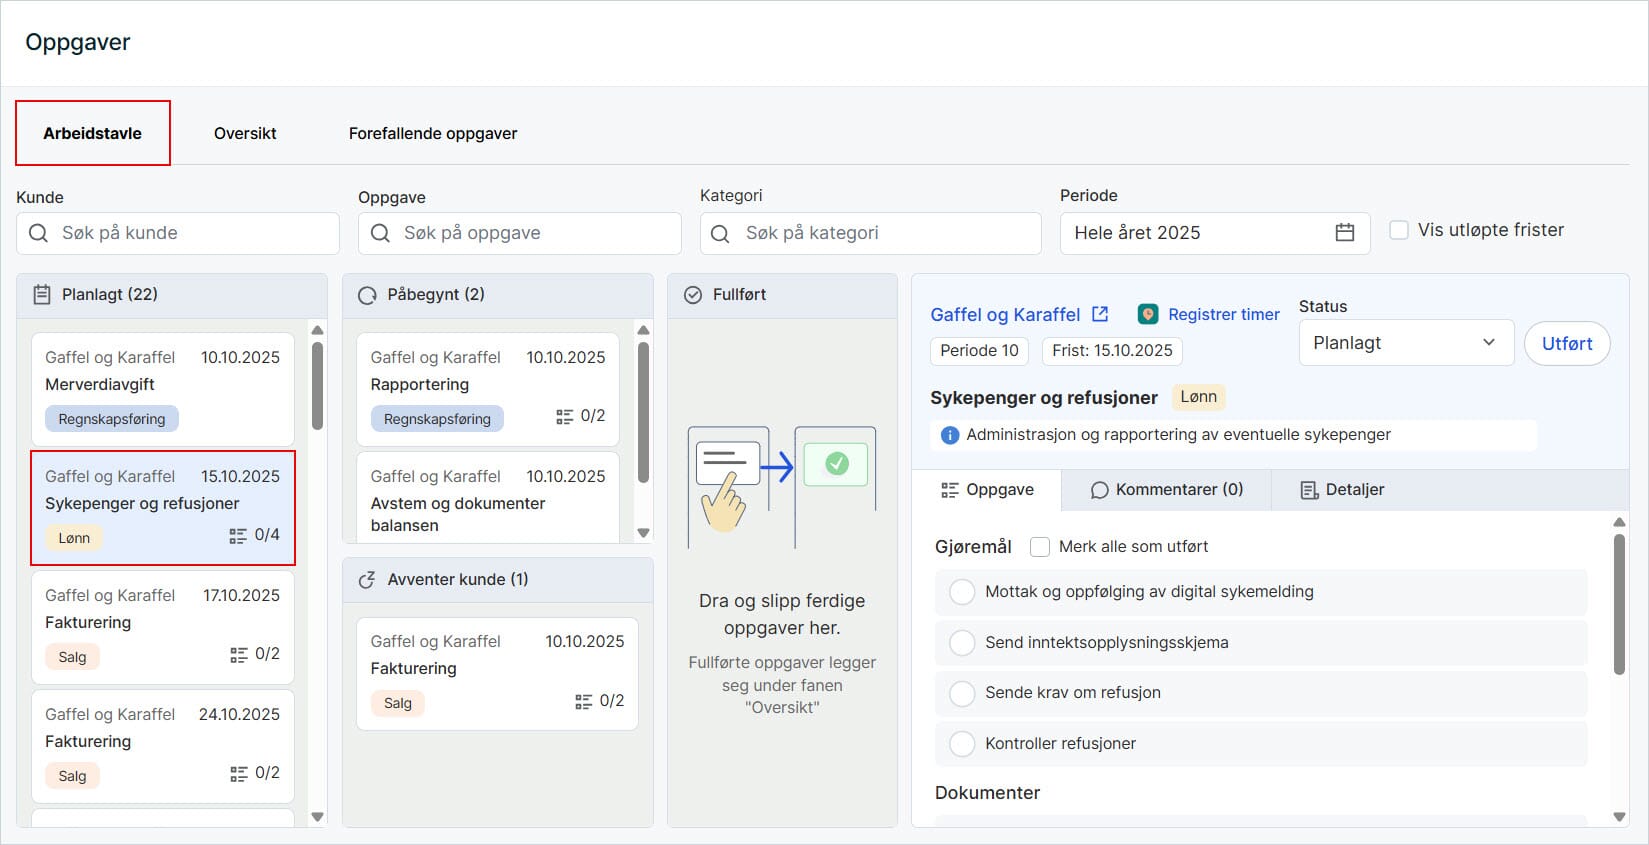Open Gaffel og Karaffel external link icon
The image size is (1649, 845).
coord(1100,314)
